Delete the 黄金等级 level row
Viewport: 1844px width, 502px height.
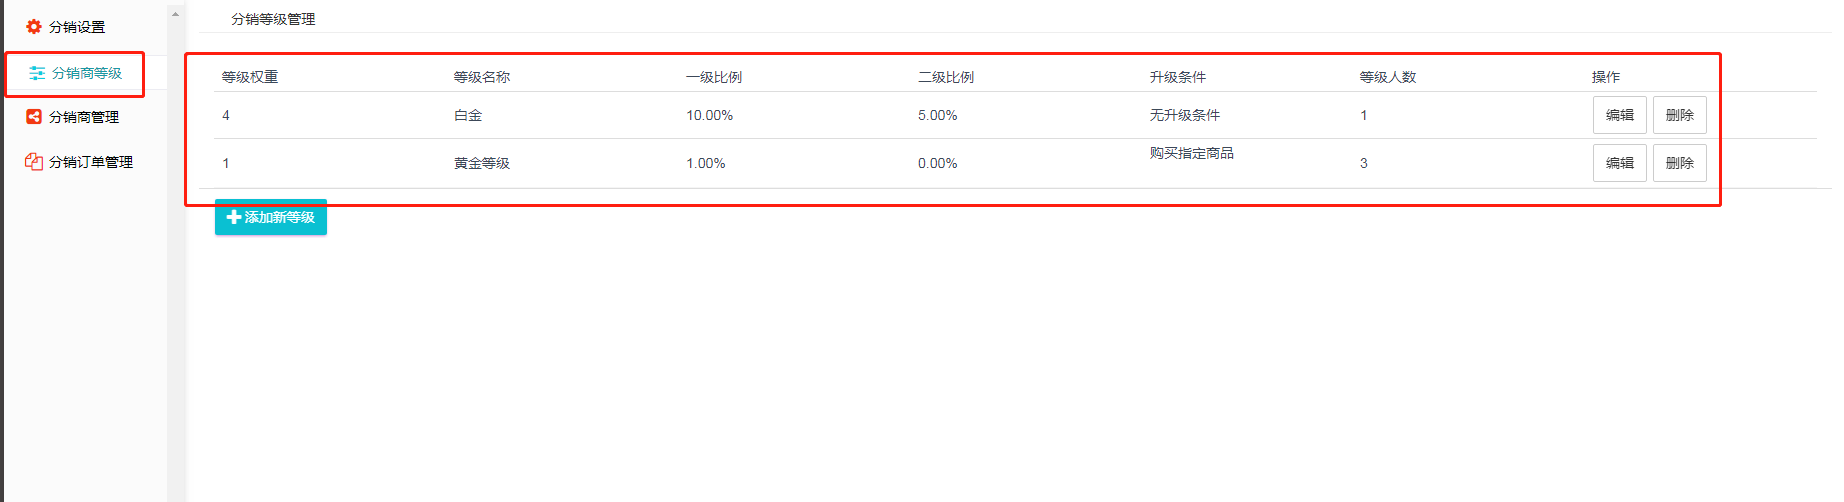coord(1679,163)
